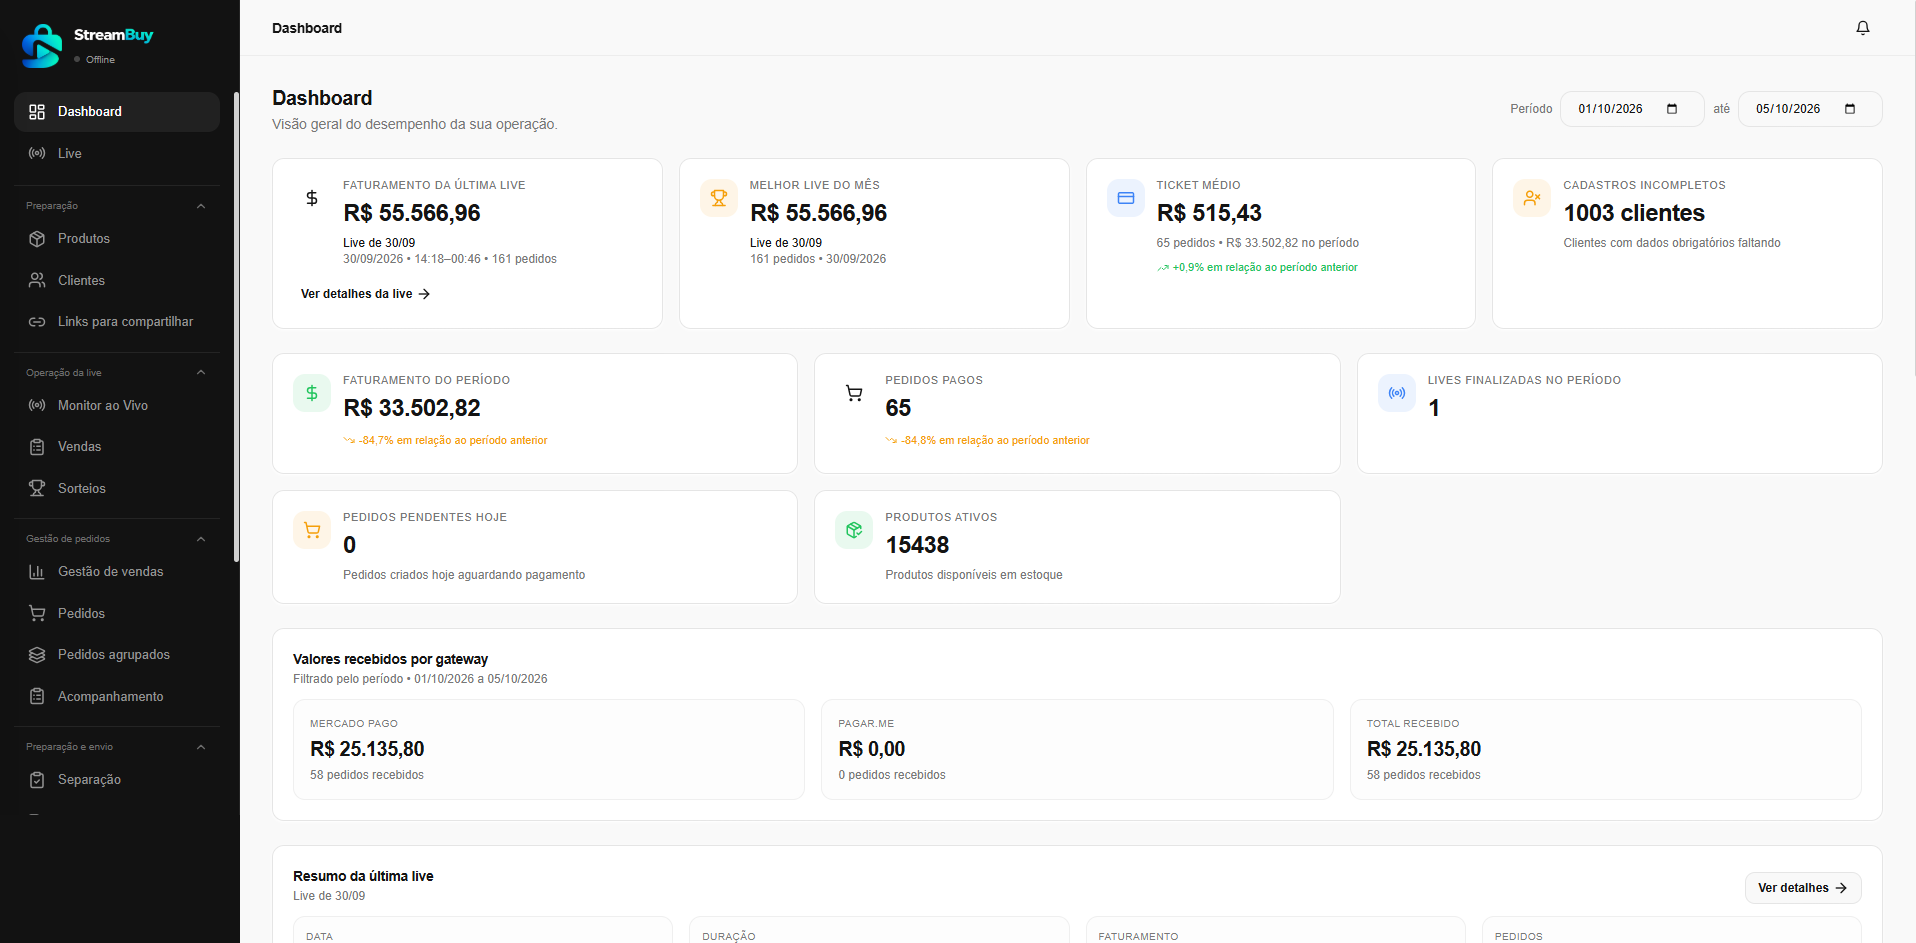Screen dimensions: 1916x943
Task: Click Total Recebido R$ 25.135,80 value
Action: (1424, 749)
